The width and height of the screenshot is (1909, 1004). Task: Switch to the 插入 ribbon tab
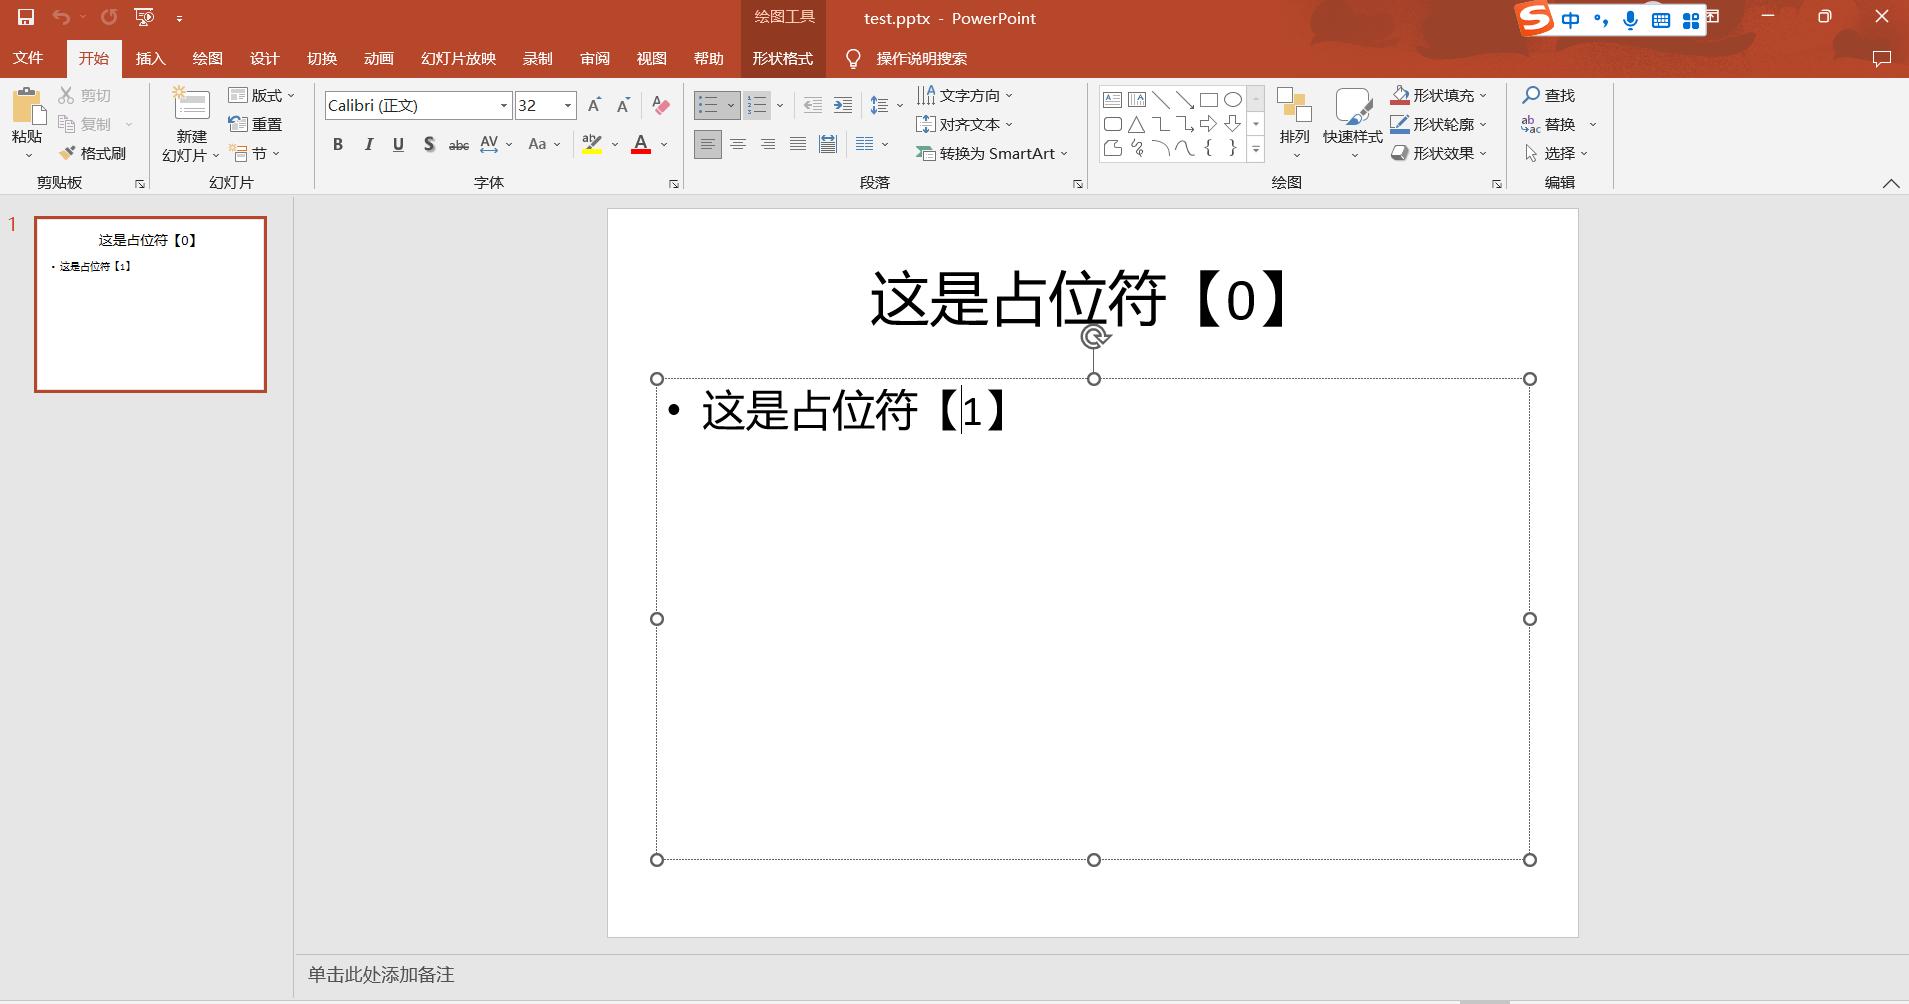point(150,58)
